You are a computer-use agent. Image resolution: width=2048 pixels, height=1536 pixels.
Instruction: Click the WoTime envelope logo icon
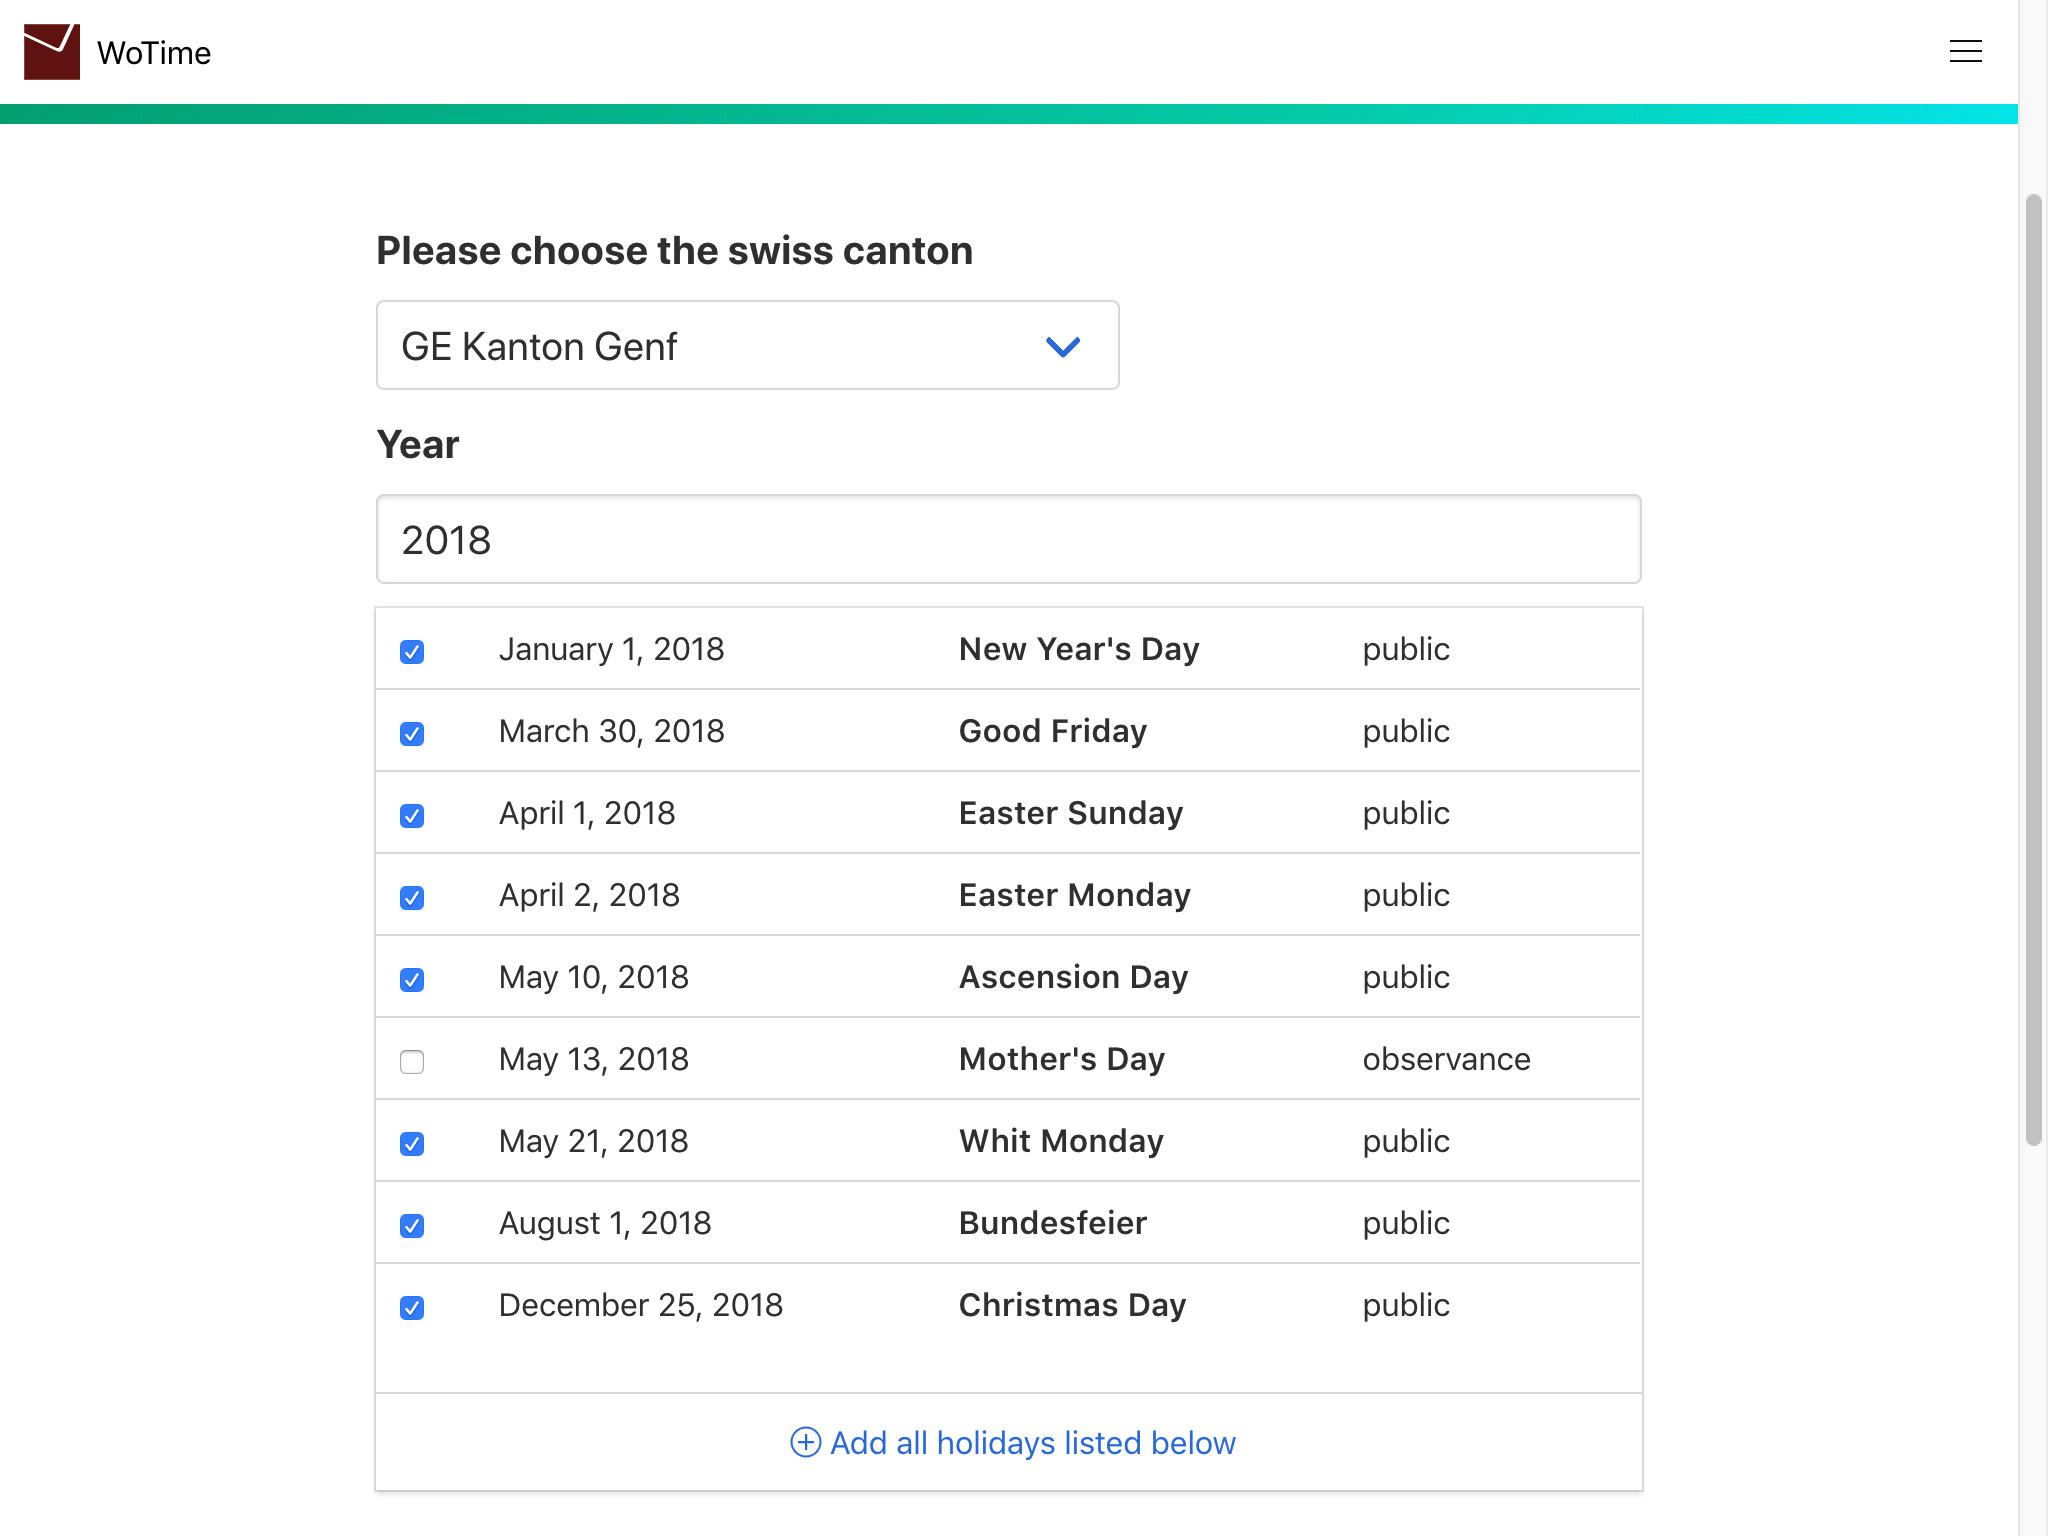(x=52, y=52)
